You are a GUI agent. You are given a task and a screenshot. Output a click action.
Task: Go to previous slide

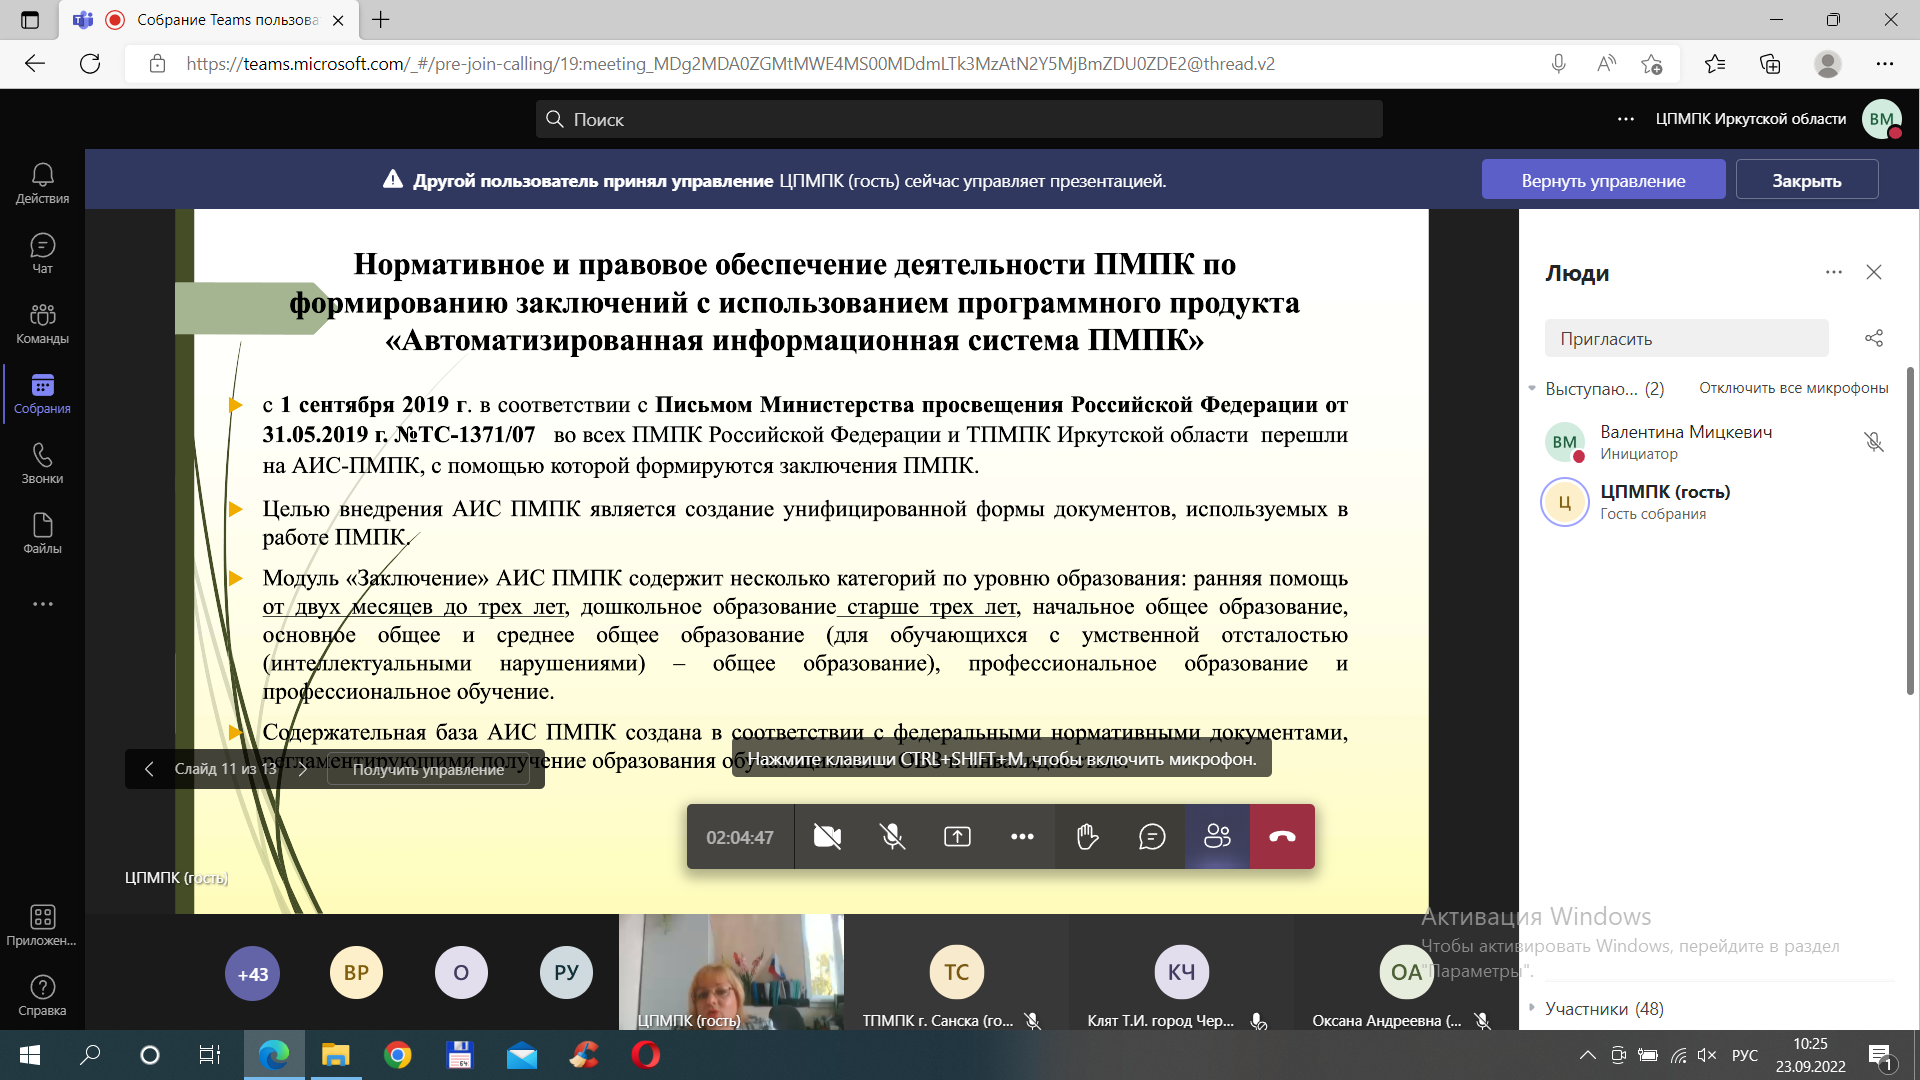click(149, 769)
